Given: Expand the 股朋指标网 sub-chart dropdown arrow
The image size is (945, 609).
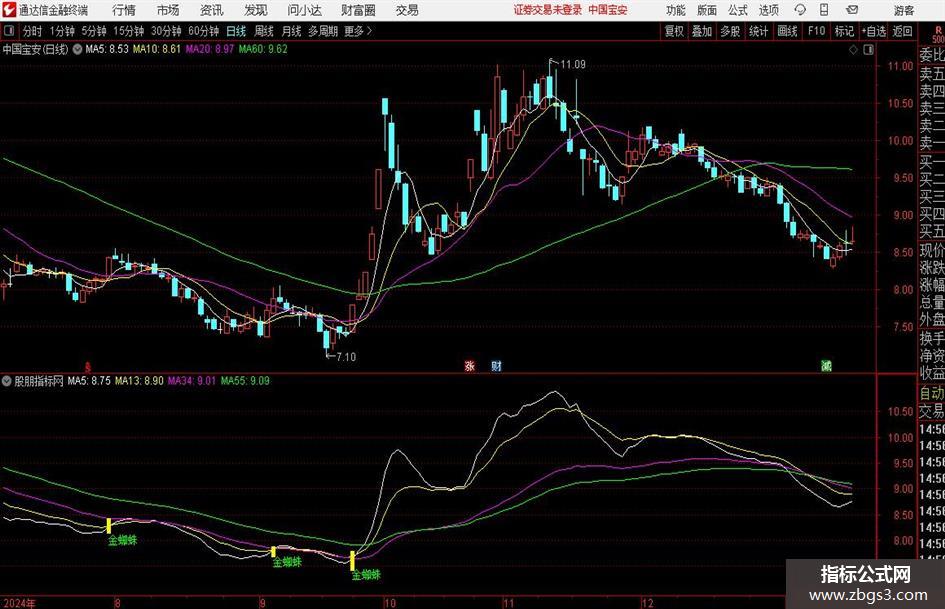Looking at the screenshot, I should pyautogui.click(x=7, y=381).
